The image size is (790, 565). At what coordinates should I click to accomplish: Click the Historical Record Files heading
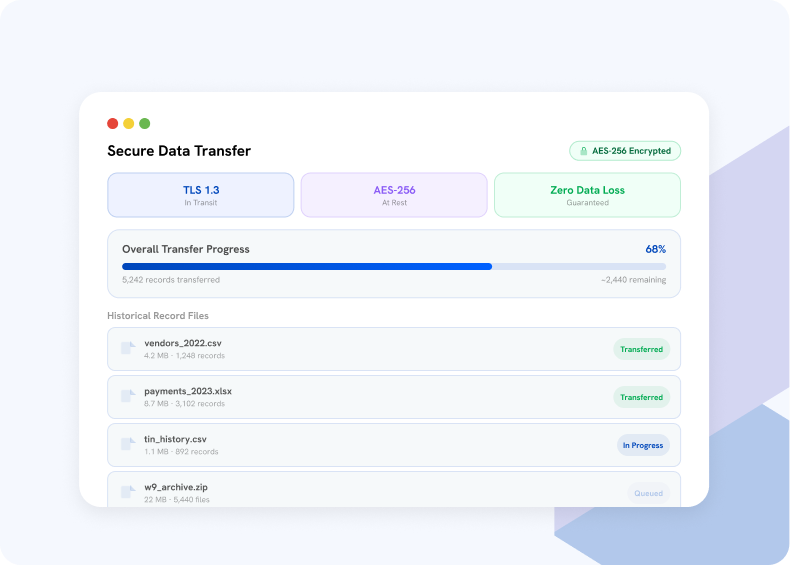[x=158, y=316]
